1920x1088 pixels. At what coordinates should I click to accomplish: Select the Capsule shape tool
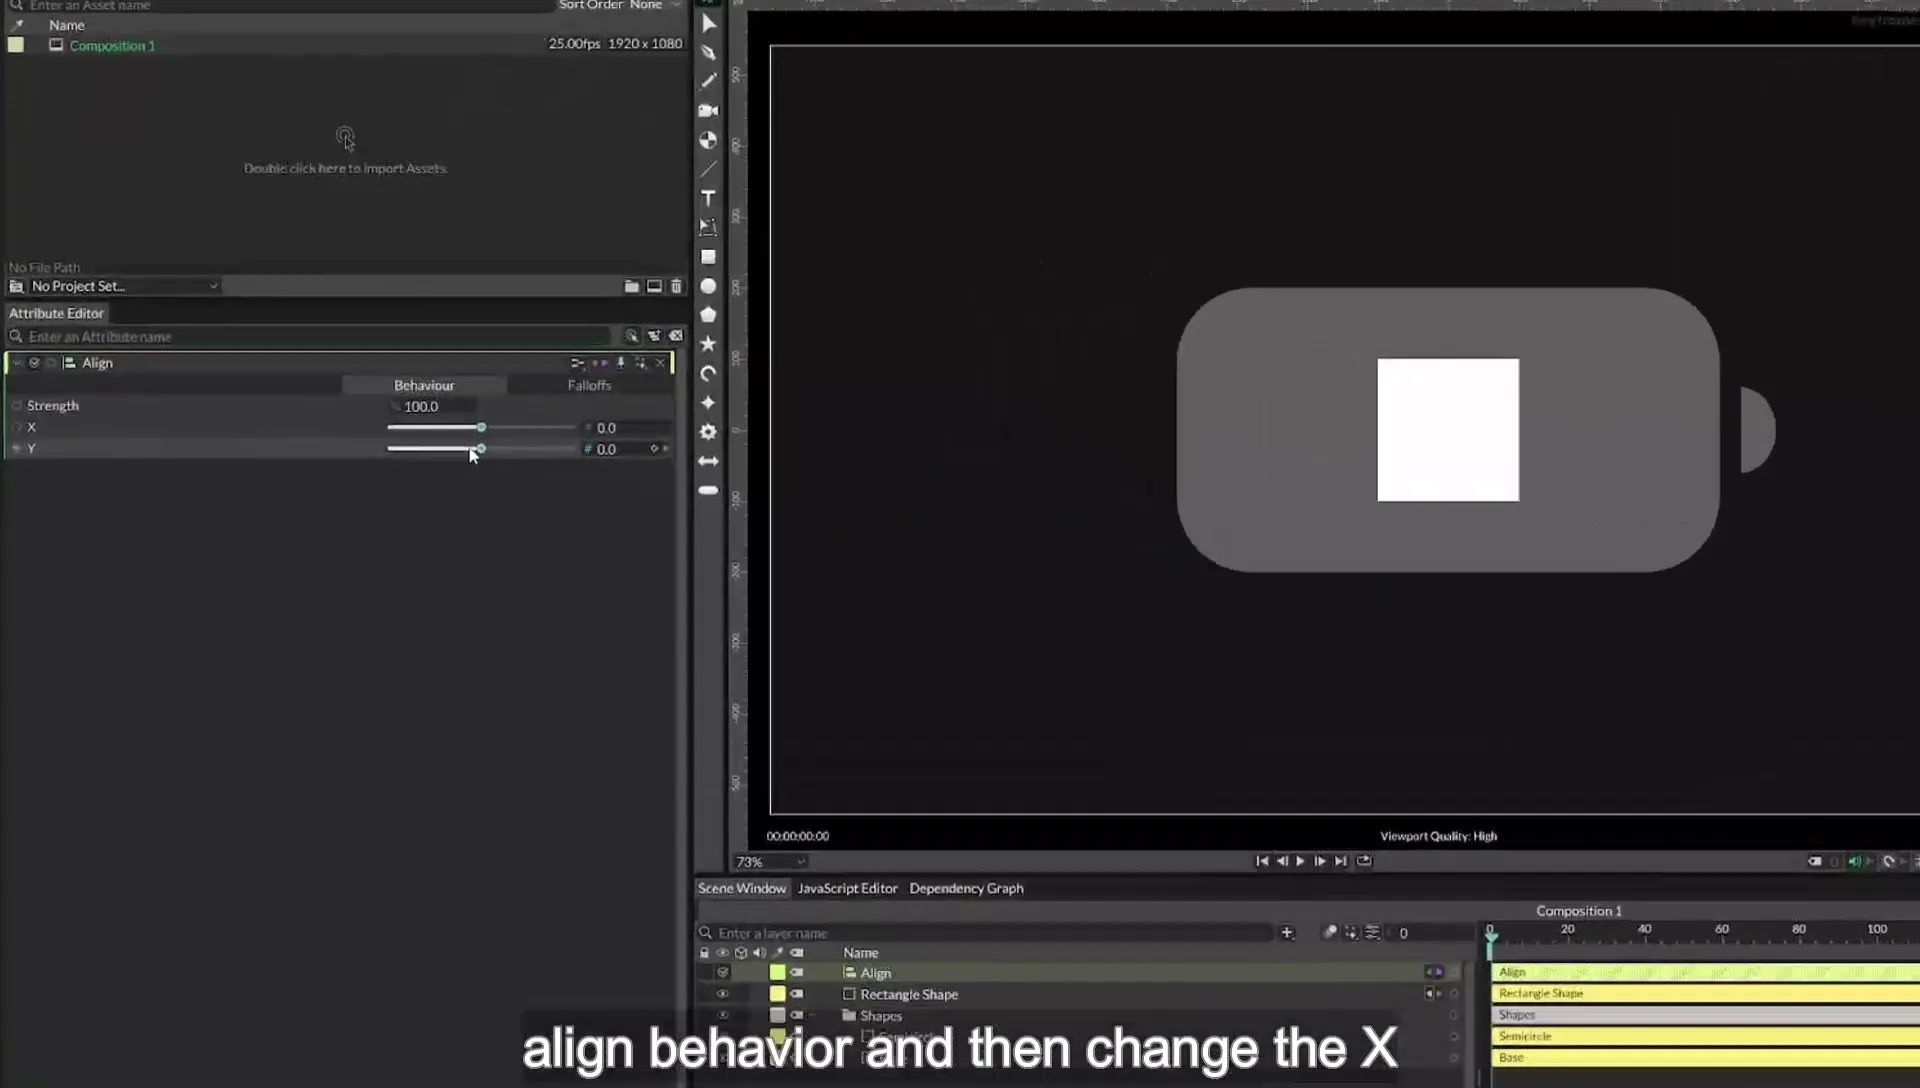(709, 490)
